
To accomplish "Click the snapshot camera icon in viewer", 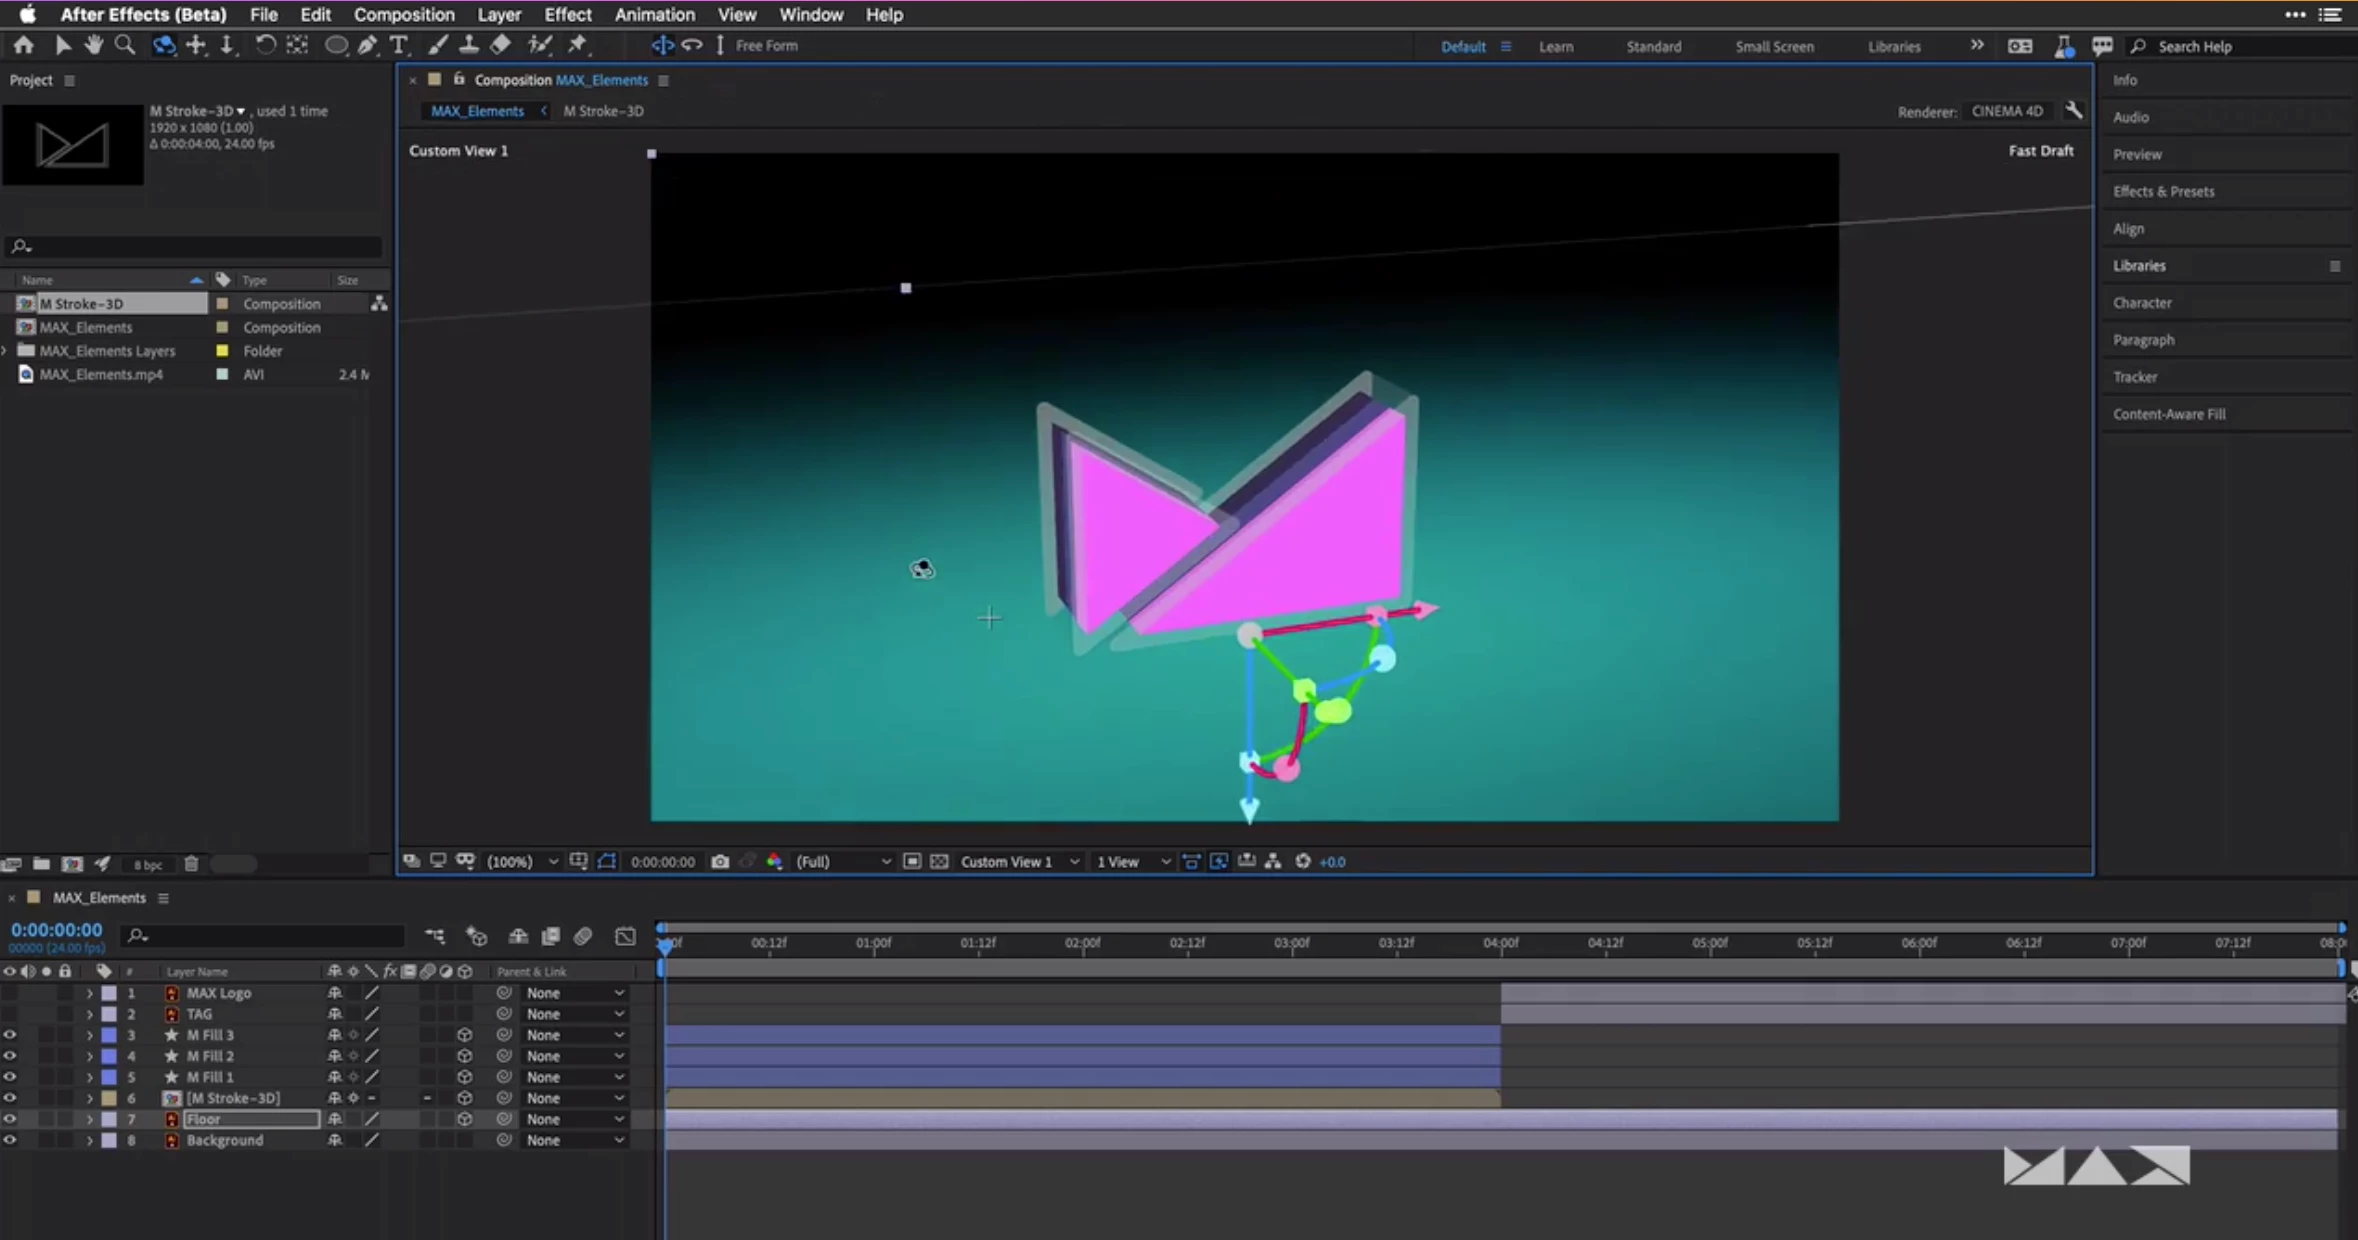I will 719,861.
